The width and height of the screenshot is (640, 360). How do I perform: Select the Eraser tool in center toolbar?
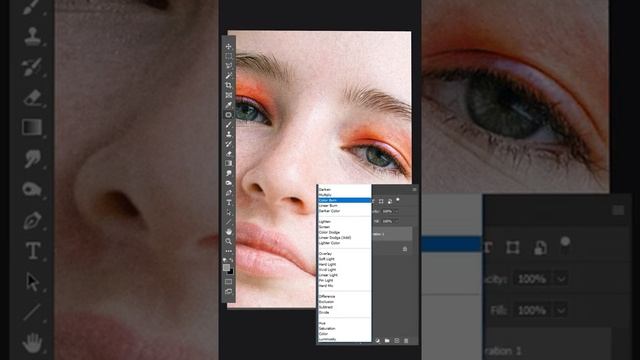tap(229, 154)
